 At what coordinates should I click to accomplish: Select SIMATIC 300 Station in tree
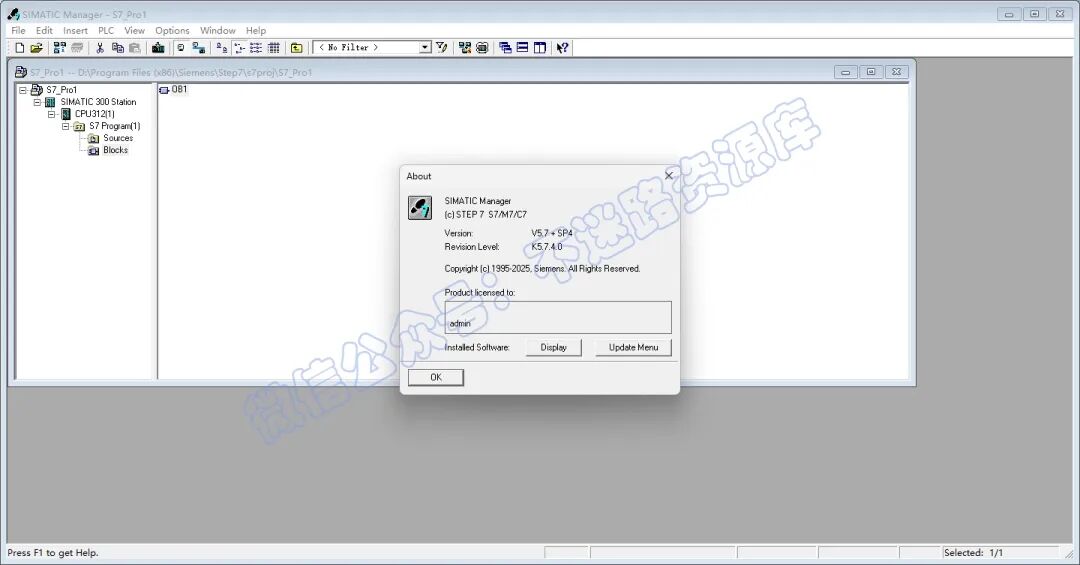click(x=98, y=102)
